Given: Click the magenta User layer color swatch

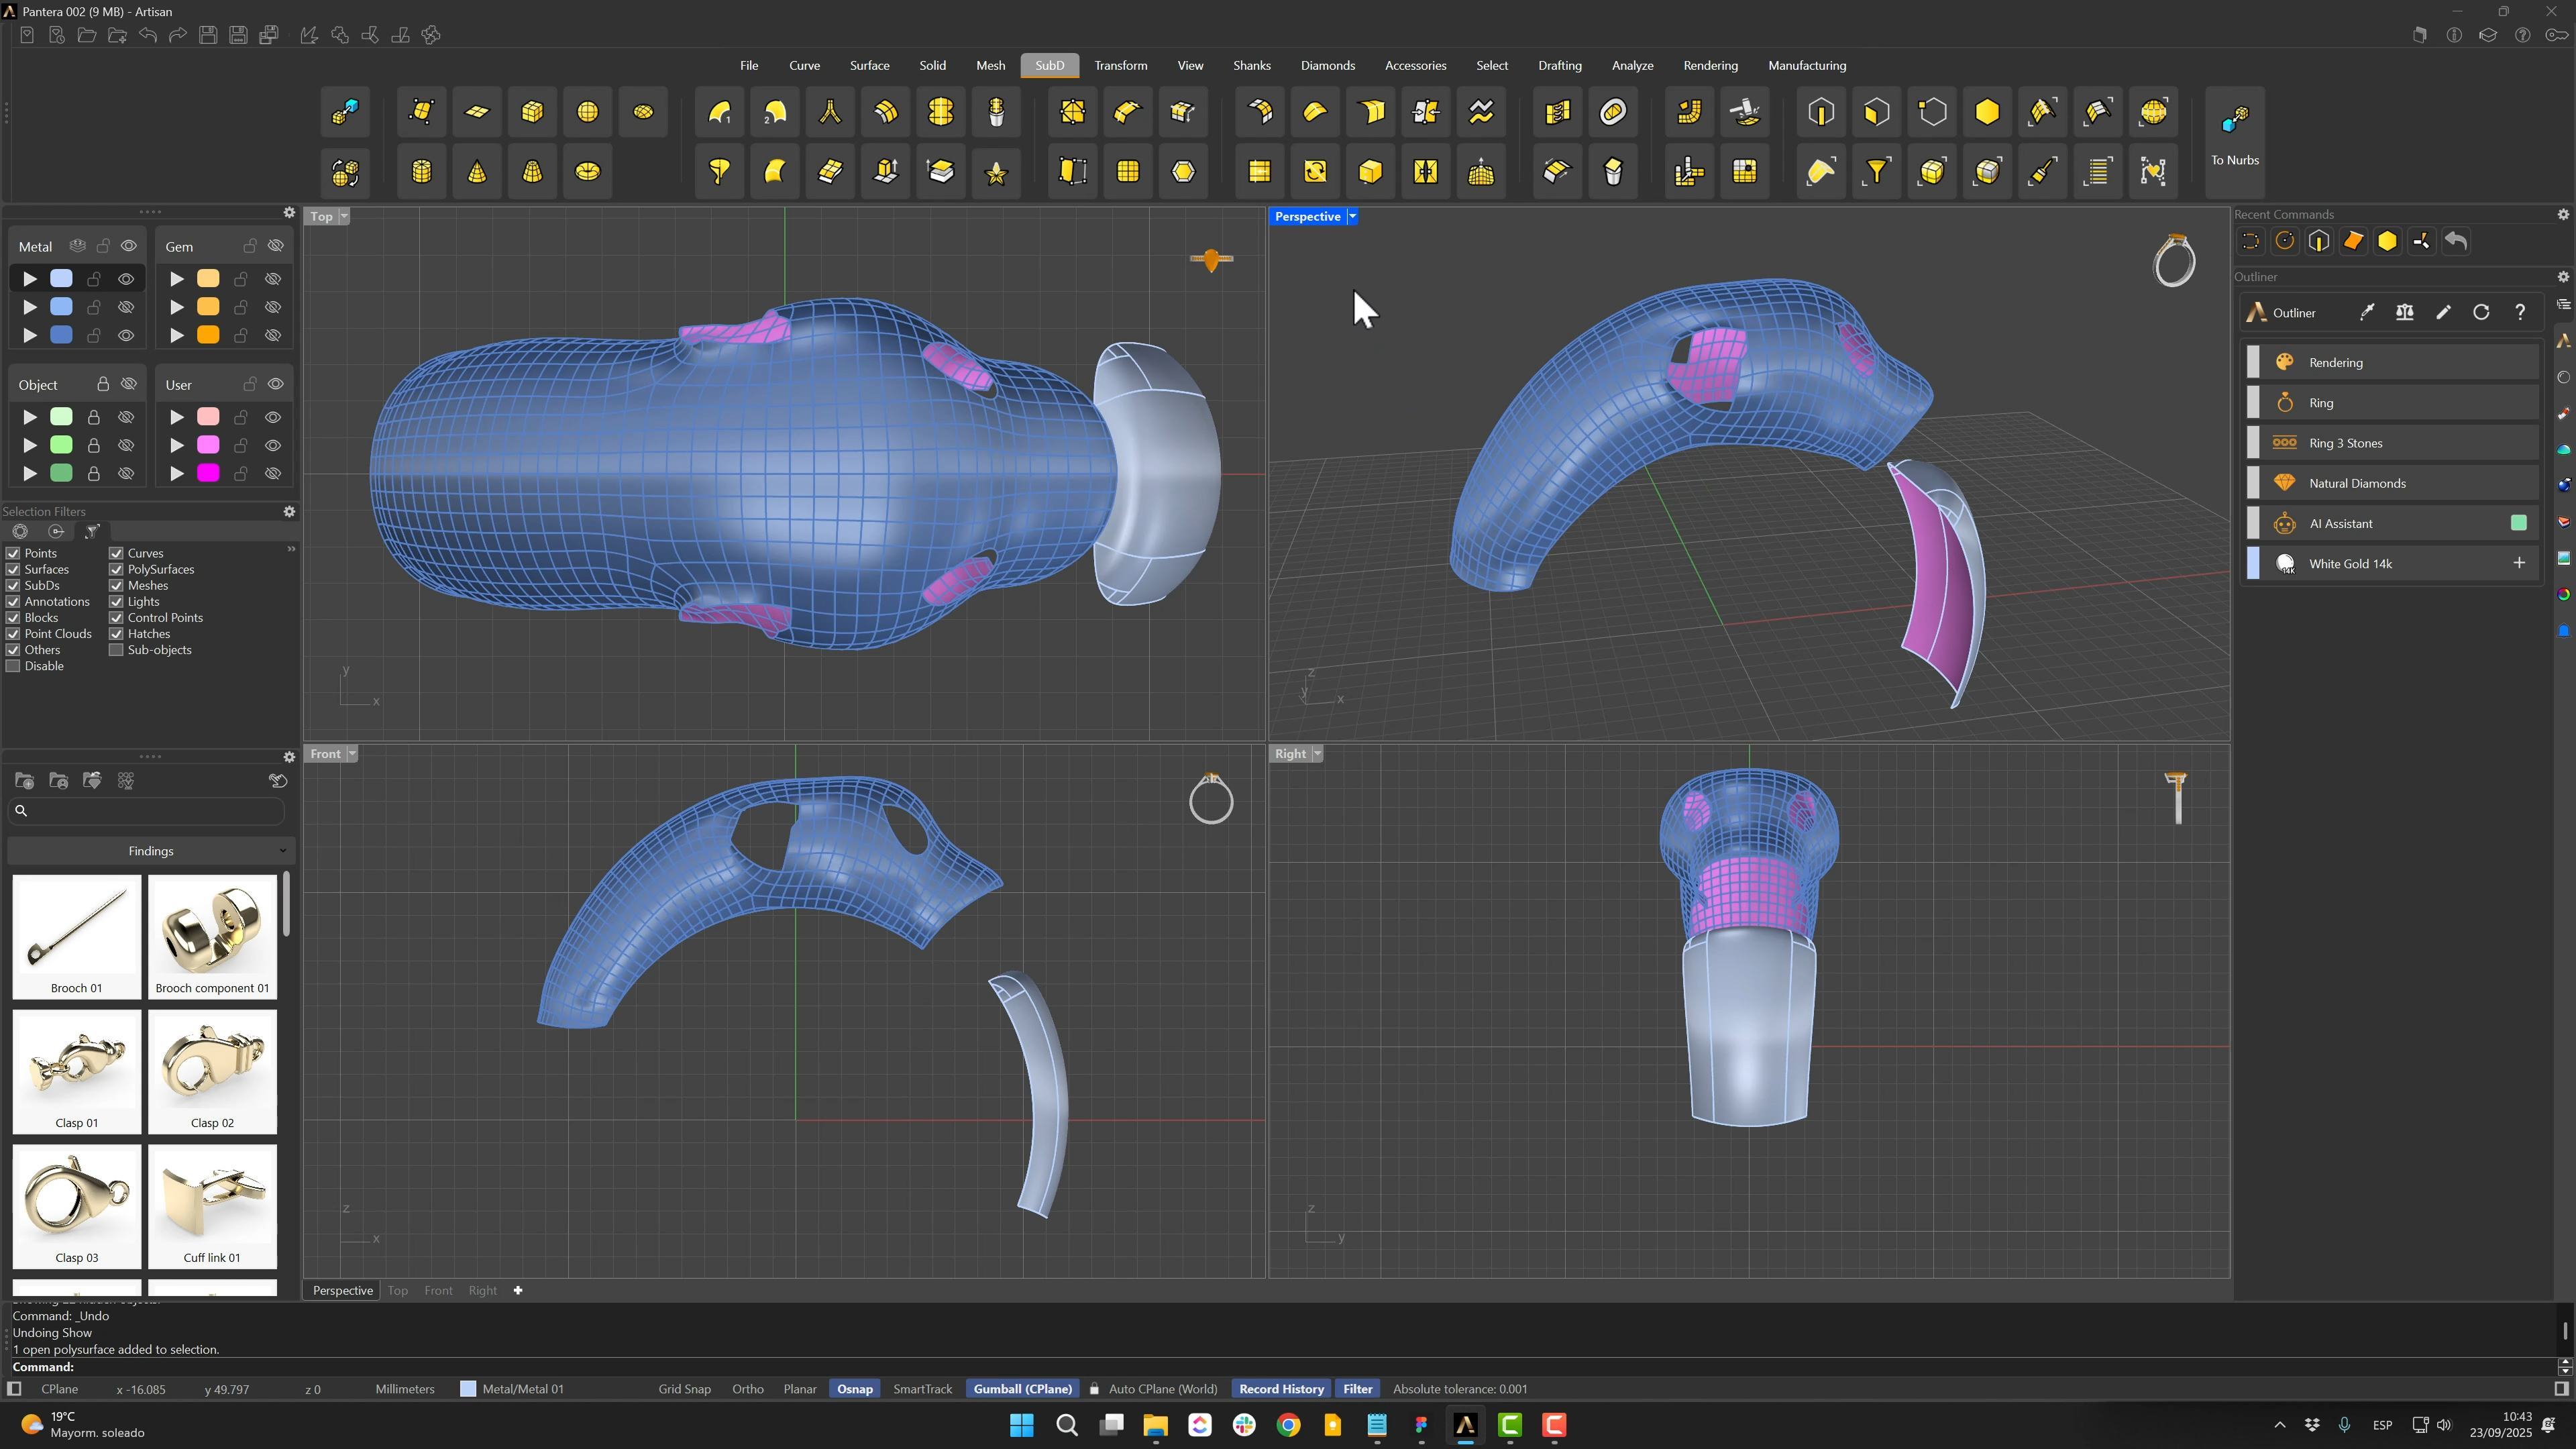Looking at the screenshot, I should 208,473.
